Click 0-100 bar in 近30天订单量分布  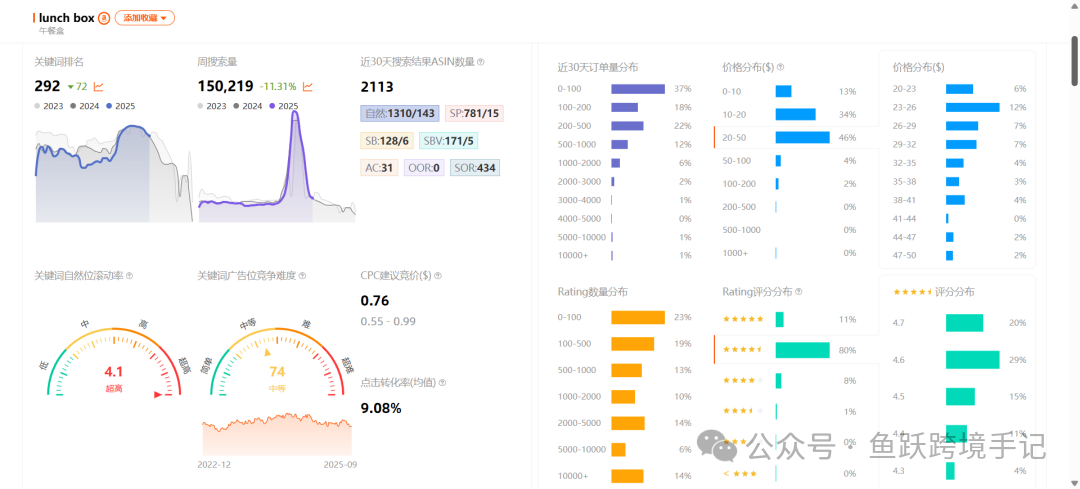click(638, 89)
